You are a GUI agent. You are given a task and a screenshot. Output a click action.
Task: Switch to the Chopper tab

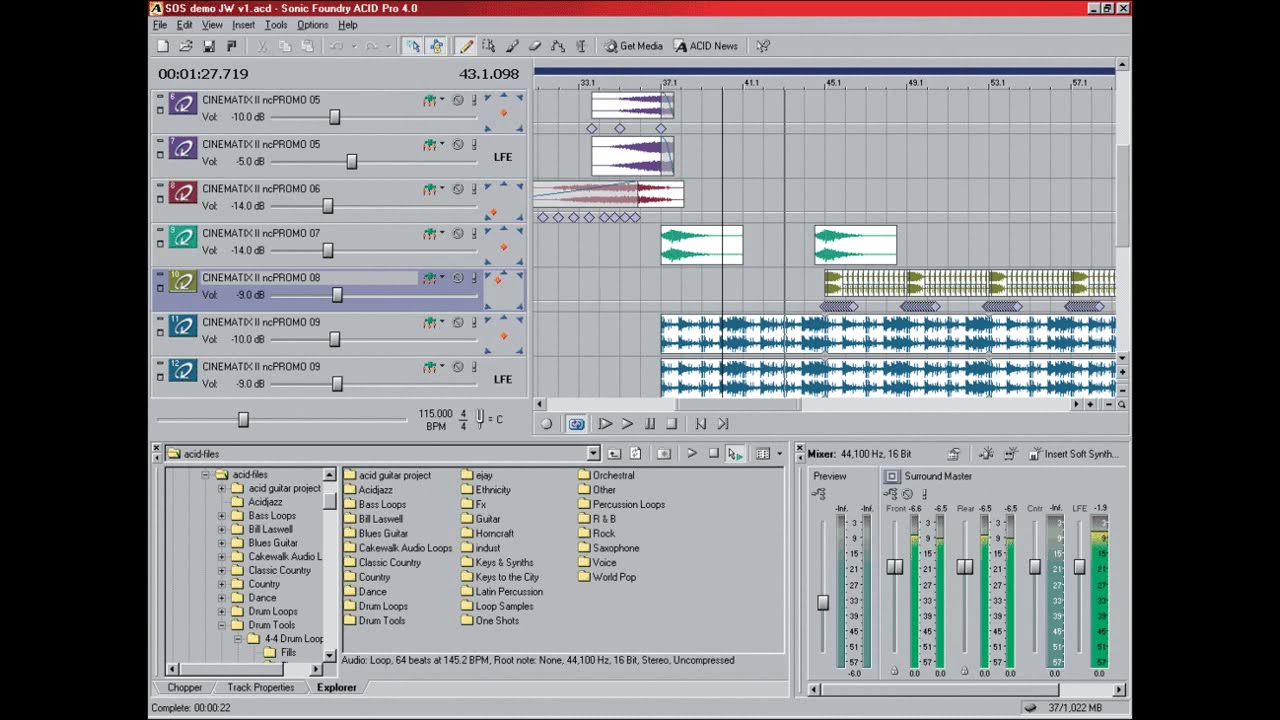click(184, 688)
